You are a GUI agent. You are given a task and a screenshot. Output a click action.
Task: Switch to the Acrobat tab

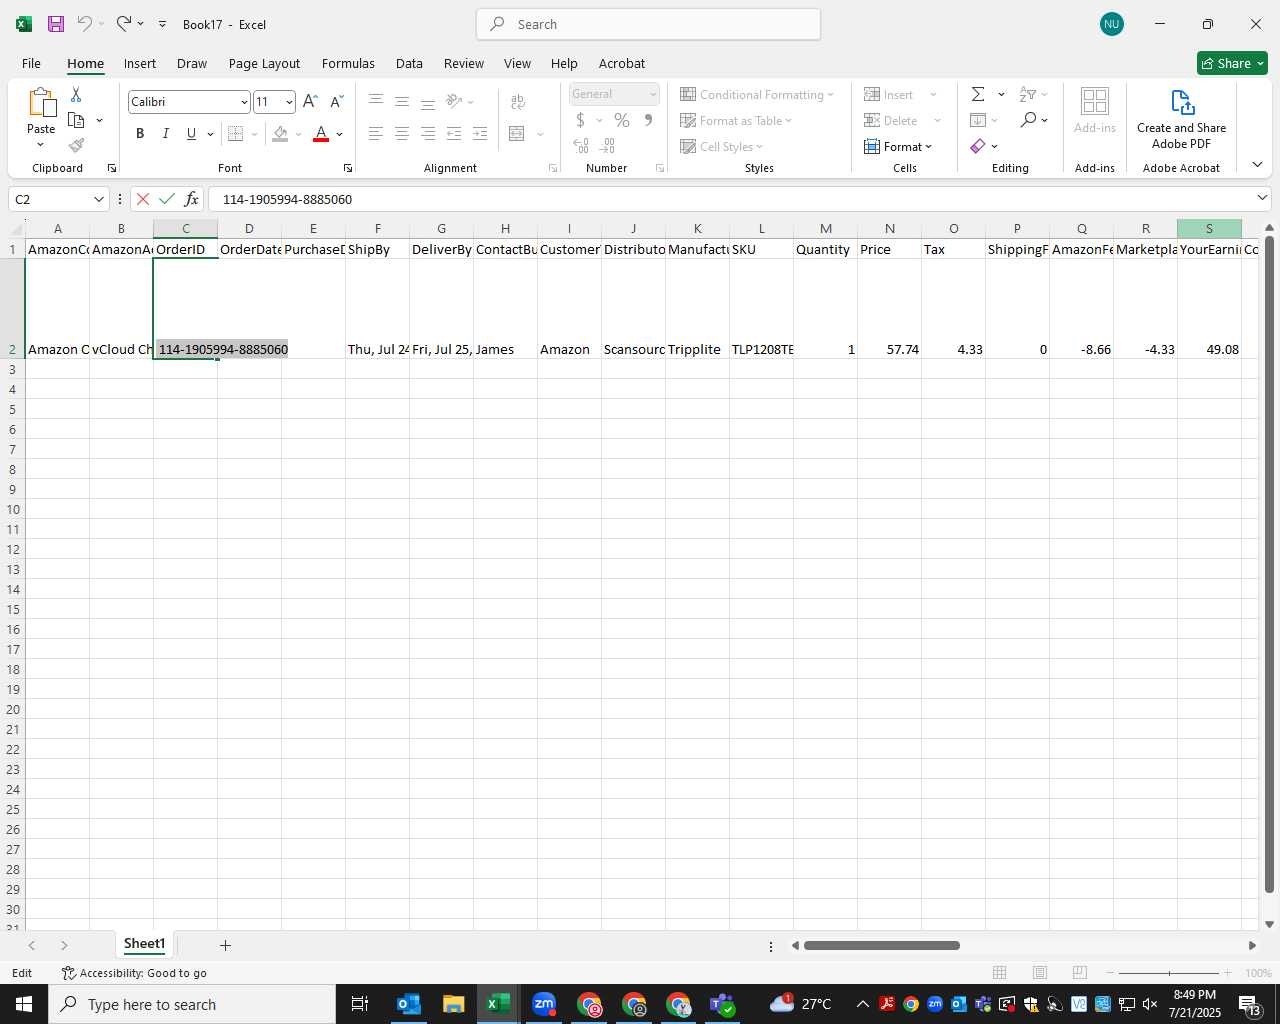(622, 63)
